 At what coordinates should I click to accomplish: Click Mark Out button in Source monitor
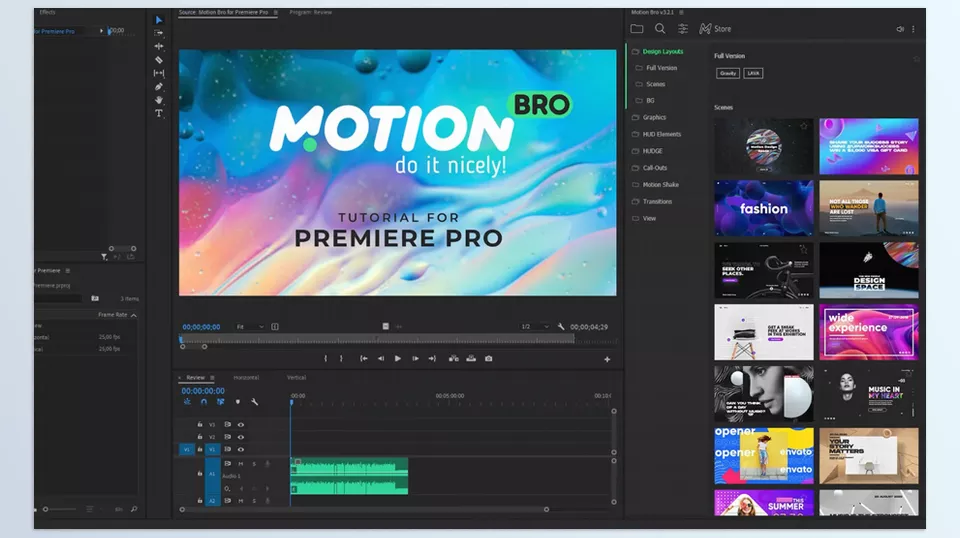[341, 359]
